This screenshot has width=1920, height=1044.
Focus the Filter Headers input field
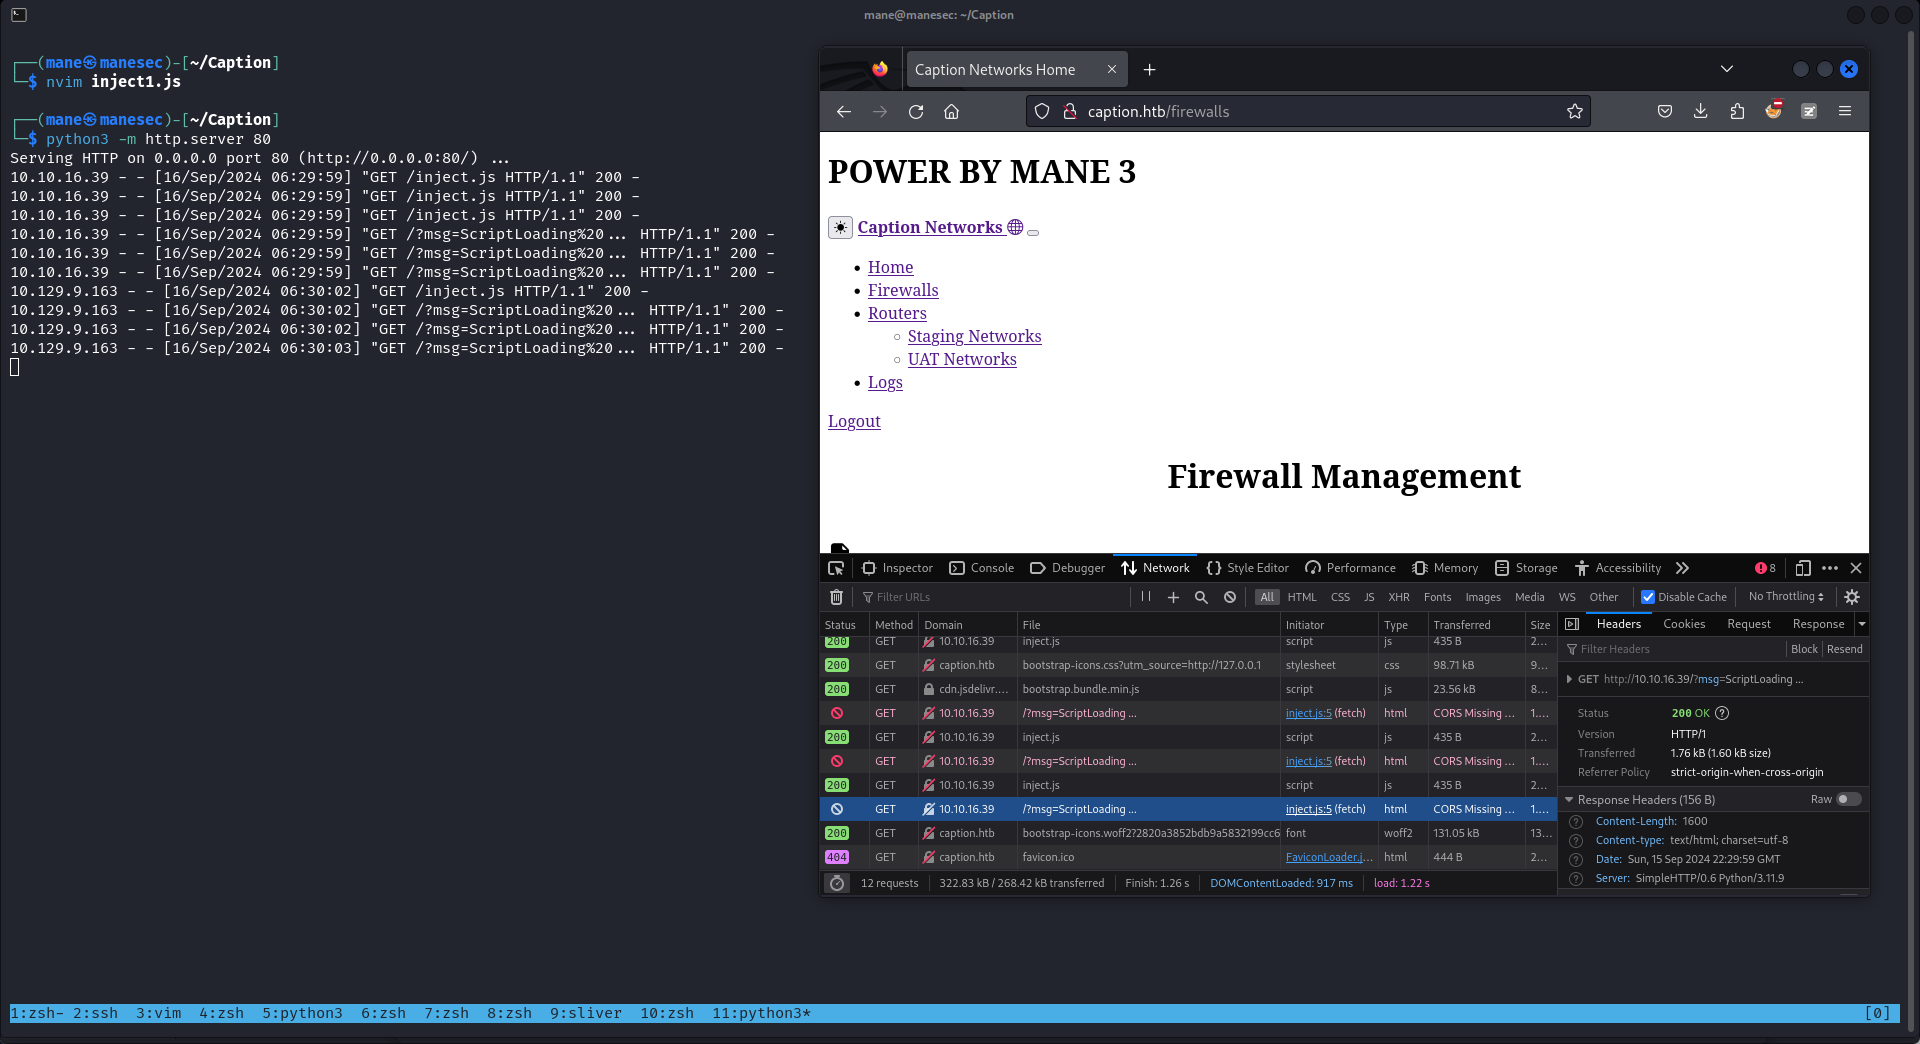(1675, 649)
